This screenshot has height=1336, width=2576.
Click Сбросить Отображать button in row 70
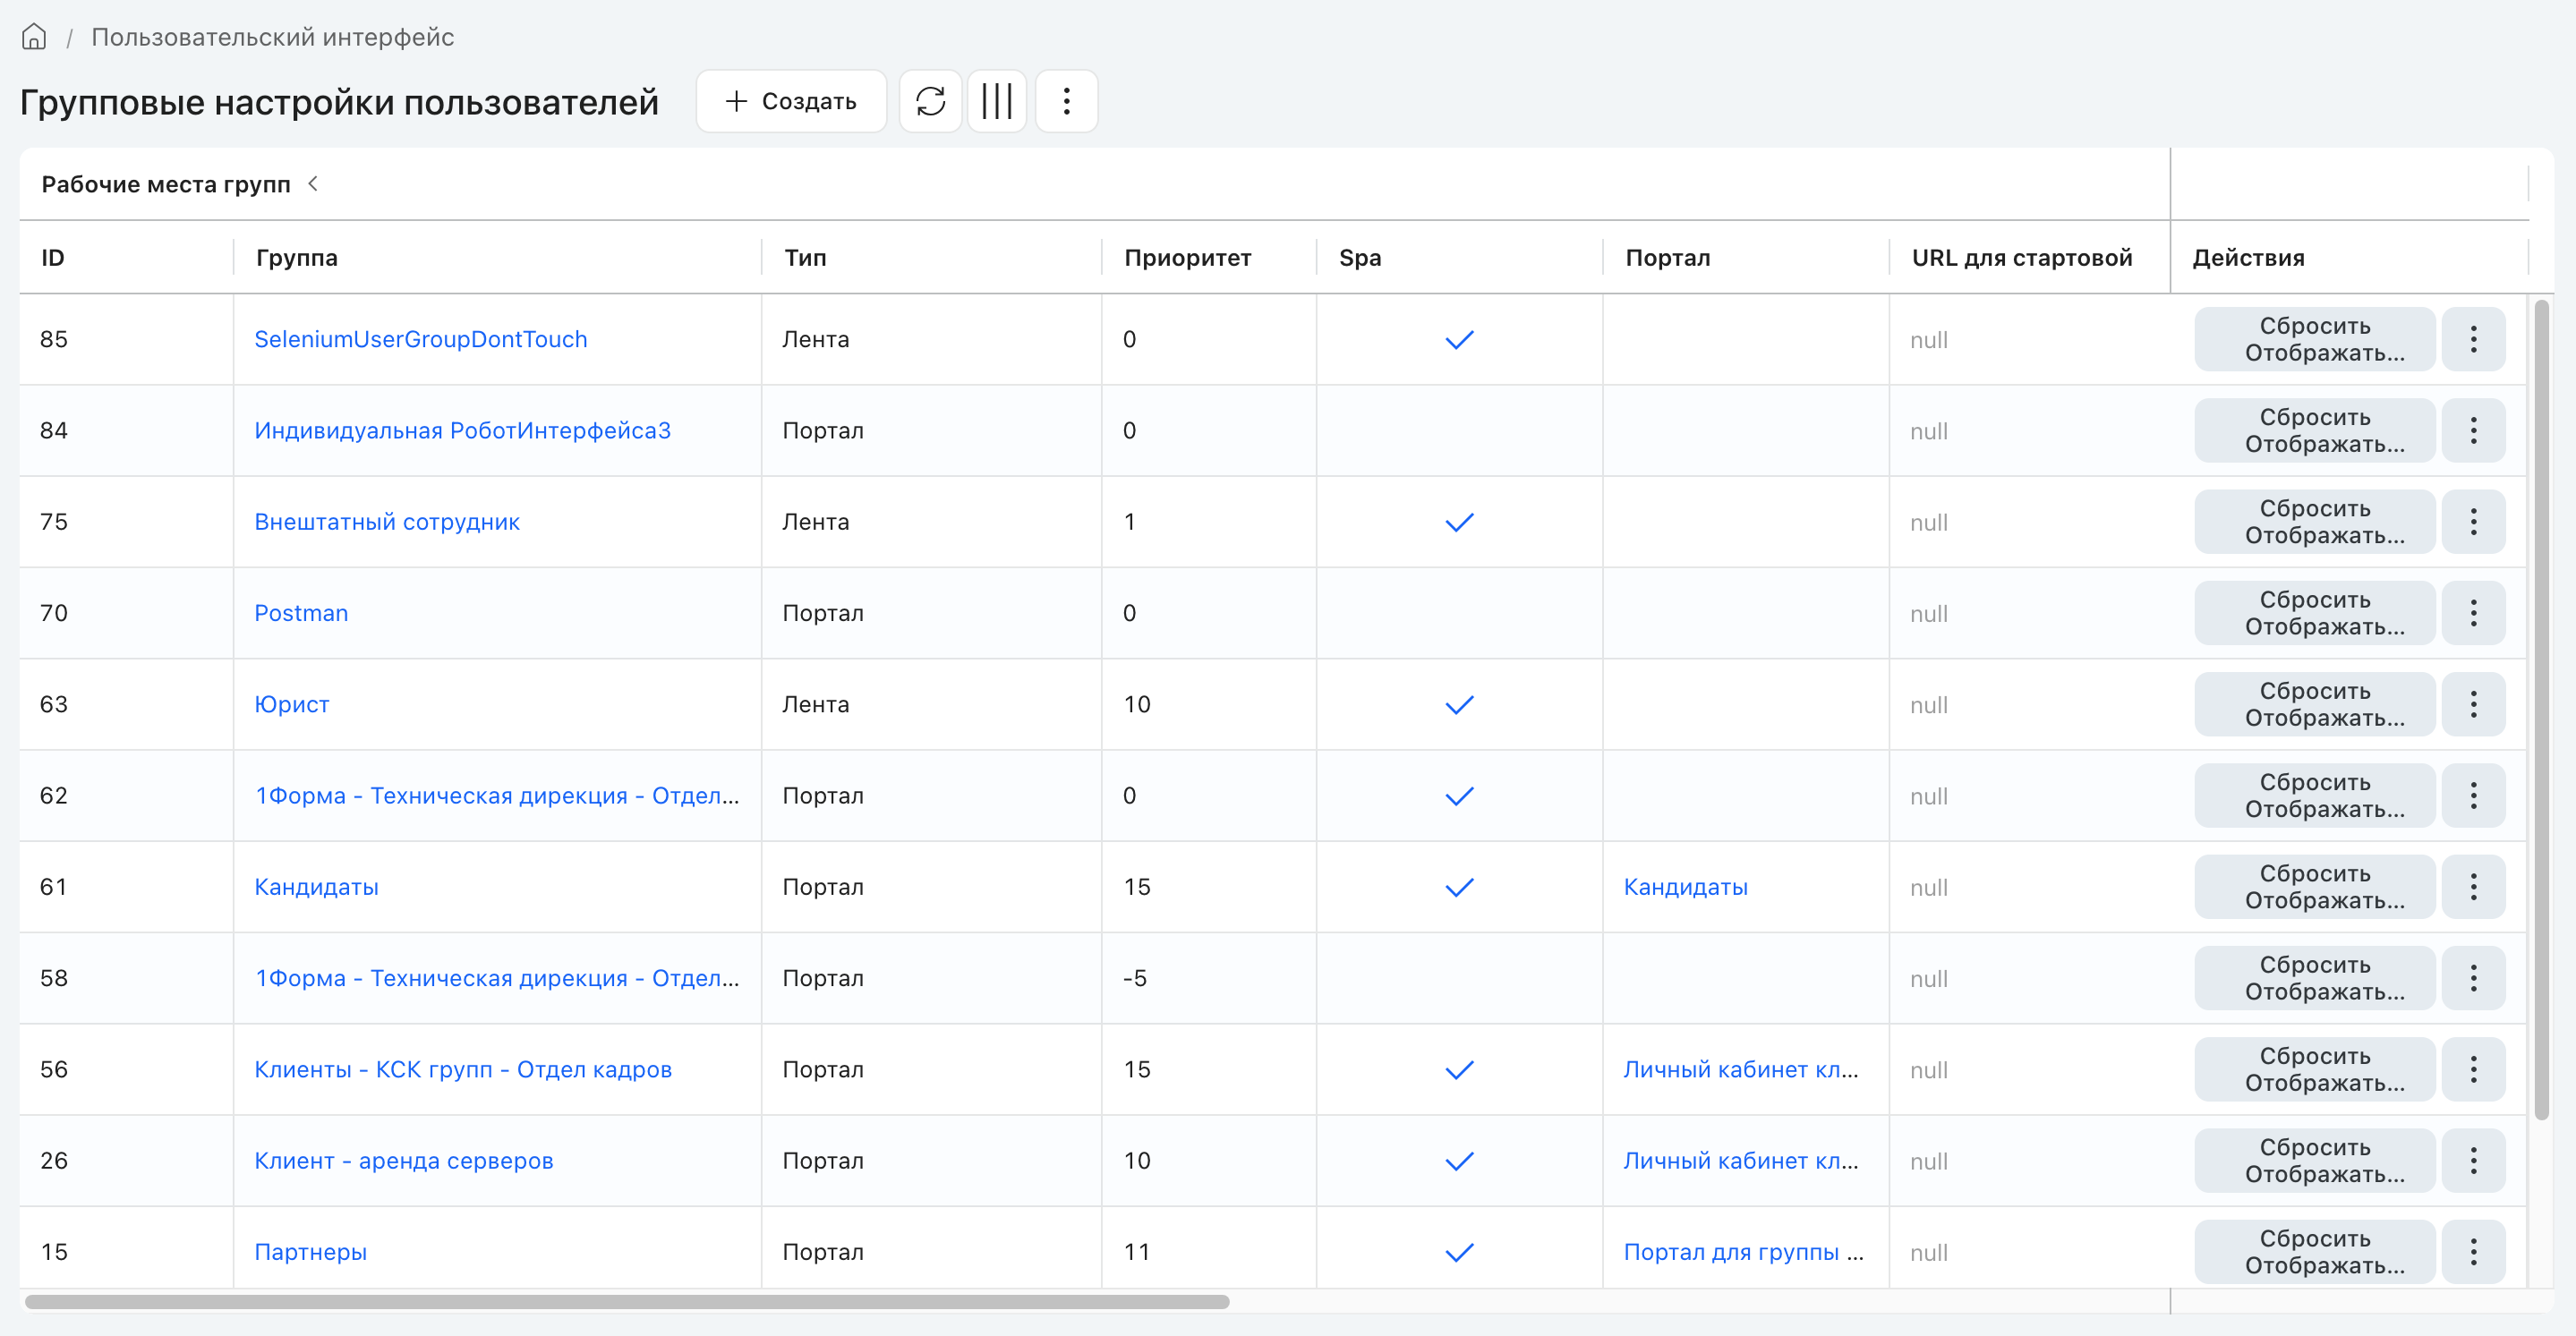pos(2314,613)
